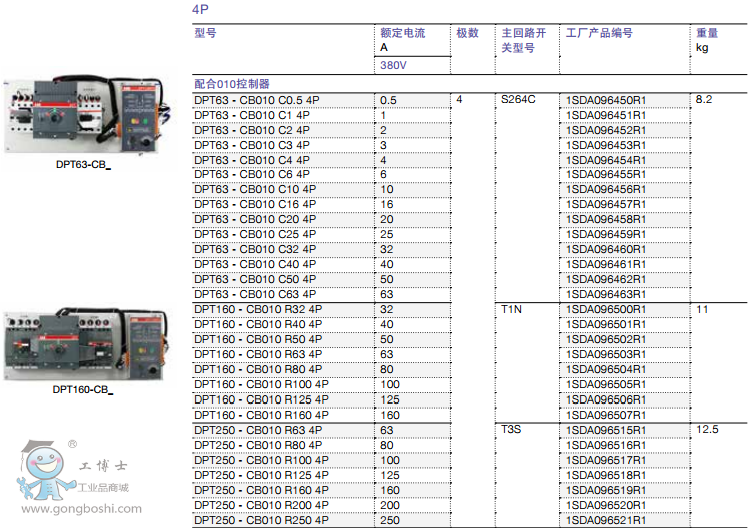The height and width of the screenshot is (528, 748).
Task: Click the 额定电流 column header
Action: point(402,33)
